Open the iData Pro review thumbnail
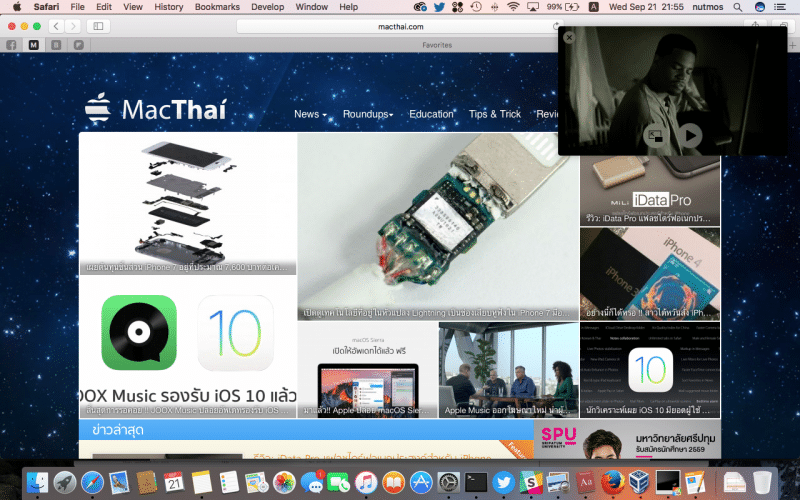This screenshot has width=800, height=500. 650,191
